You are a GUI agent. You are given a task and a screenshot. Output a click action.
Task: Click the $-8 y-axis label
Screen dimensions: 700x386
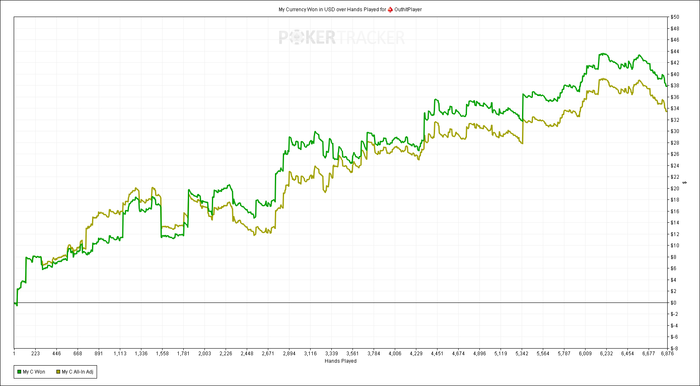pos(675,348)
